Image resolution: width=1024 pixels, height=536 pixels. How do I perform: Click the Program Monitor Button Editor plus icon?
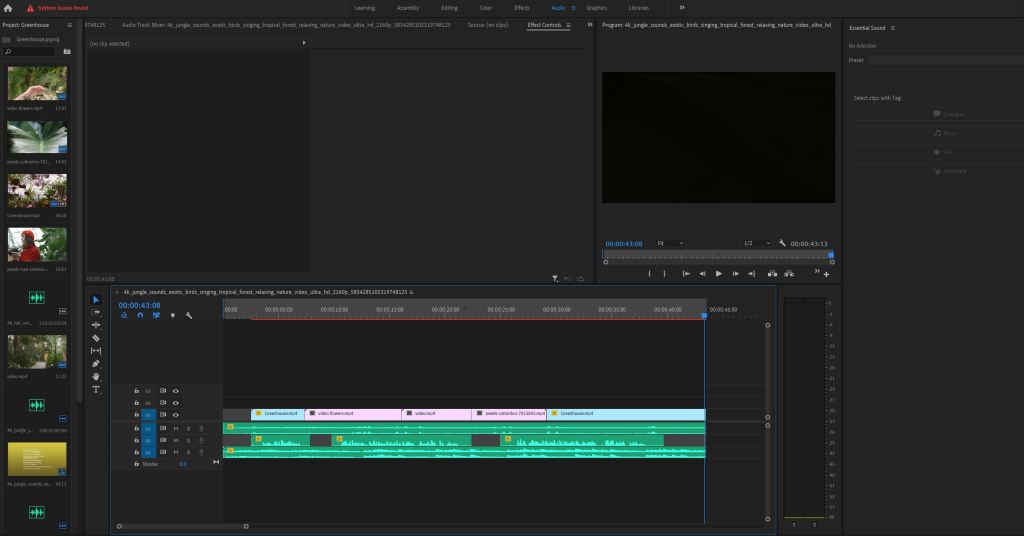pos(826,274)
